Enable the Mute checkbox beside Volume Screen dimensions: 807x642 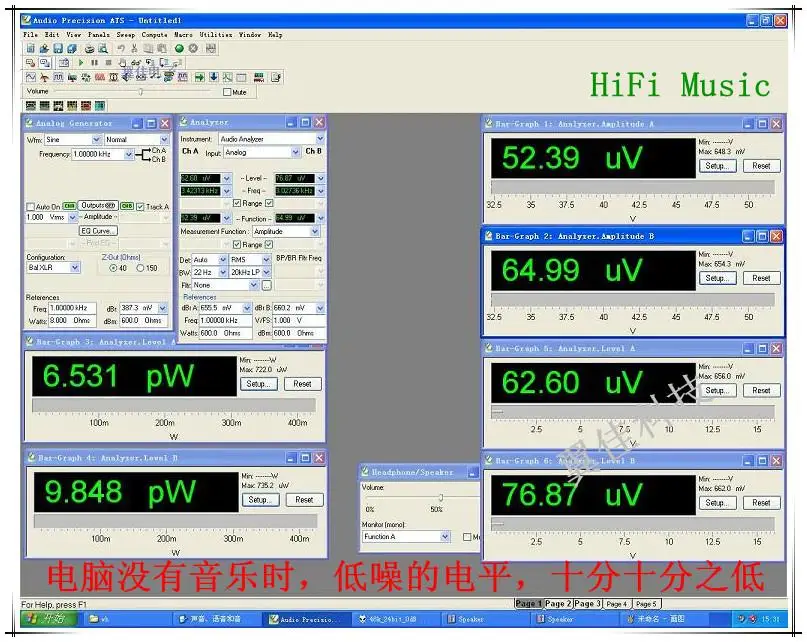[x=227, y=92]
